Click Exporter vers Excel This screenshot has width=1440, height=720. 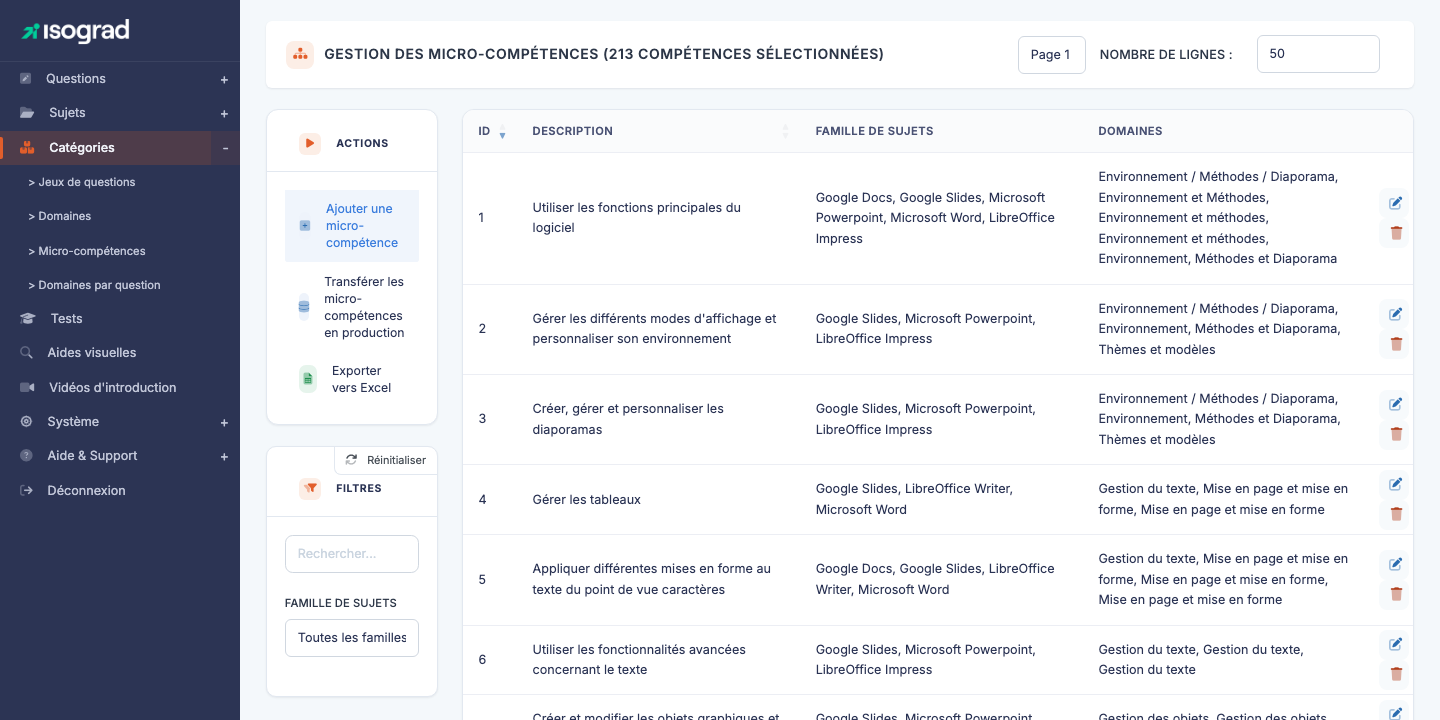tap(352, 379)
